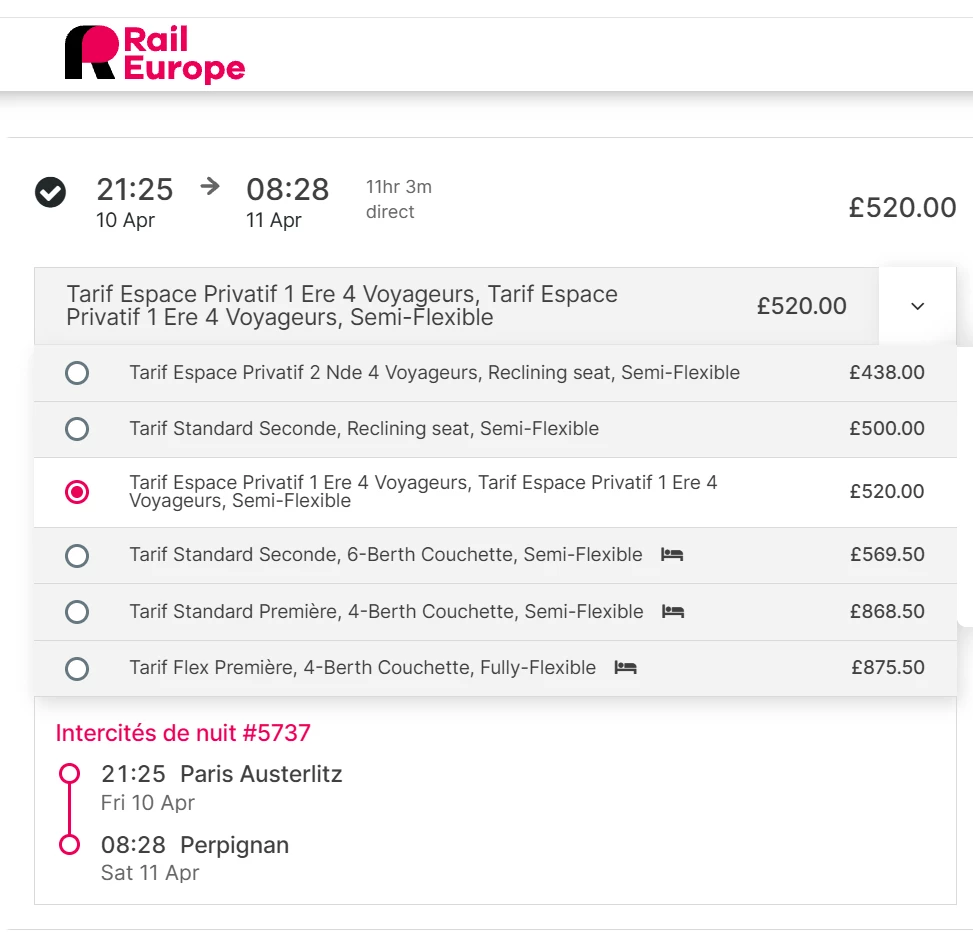Click the checkmark icon beside 21:25 departure

point(51,192)
